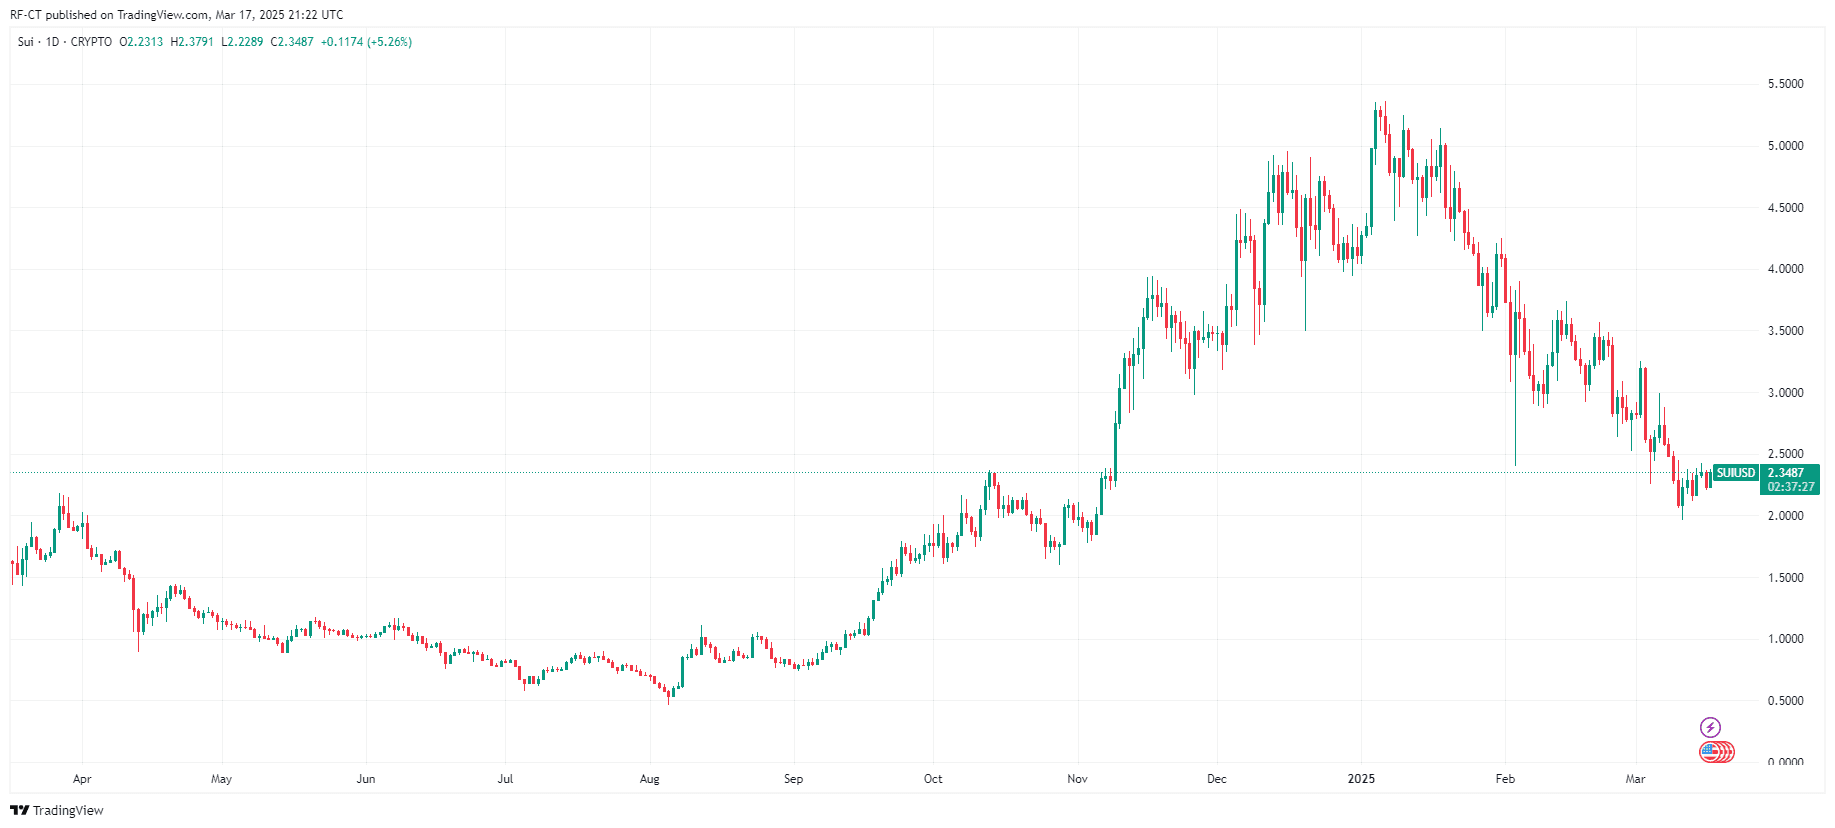Click the Oct label on time axis

pos(933,779)
